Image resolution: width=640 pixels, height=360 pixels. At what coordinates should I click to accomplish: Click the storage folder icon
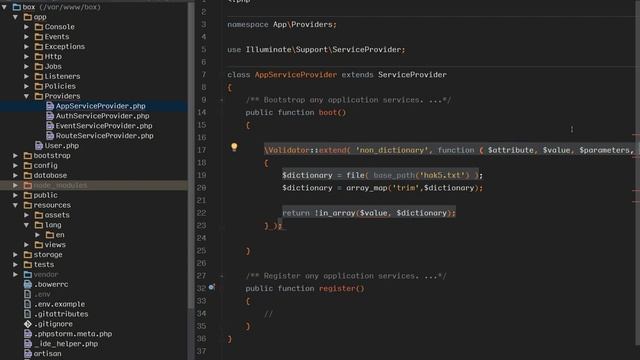coord(28,255)
